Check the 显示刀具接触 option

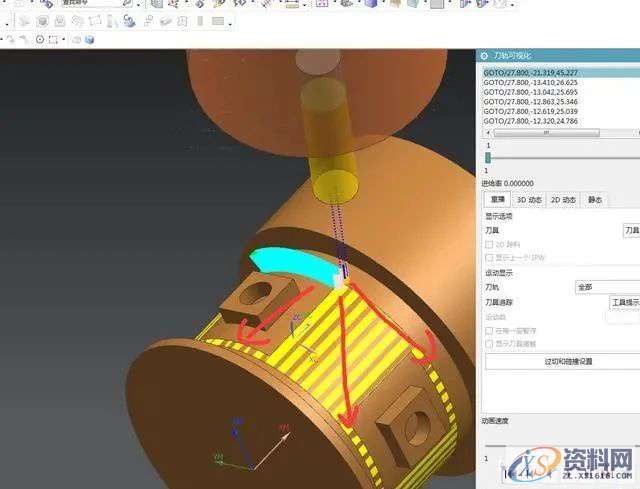click(488, 343)
